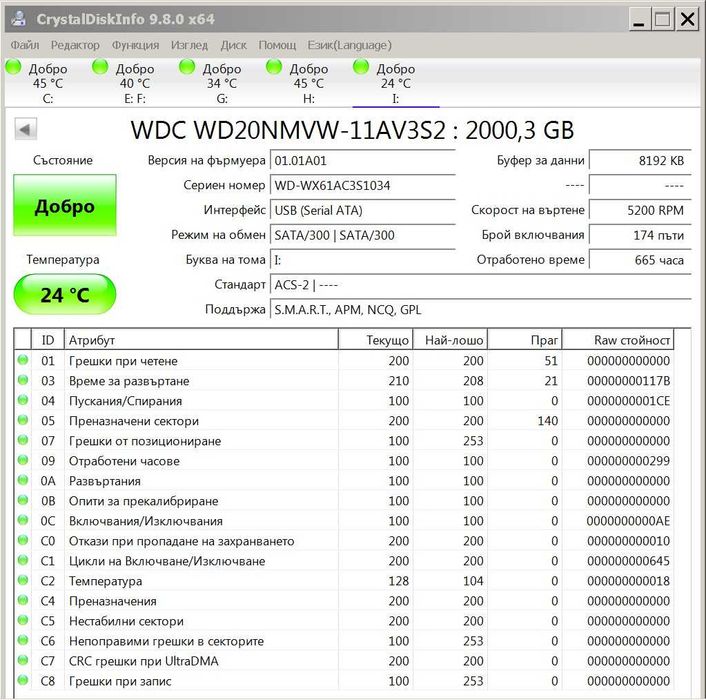Image resolution: width=706 pixels, height=700 pixels.
Task: Click power on count 174 пъти
Action: pos(640,235)
